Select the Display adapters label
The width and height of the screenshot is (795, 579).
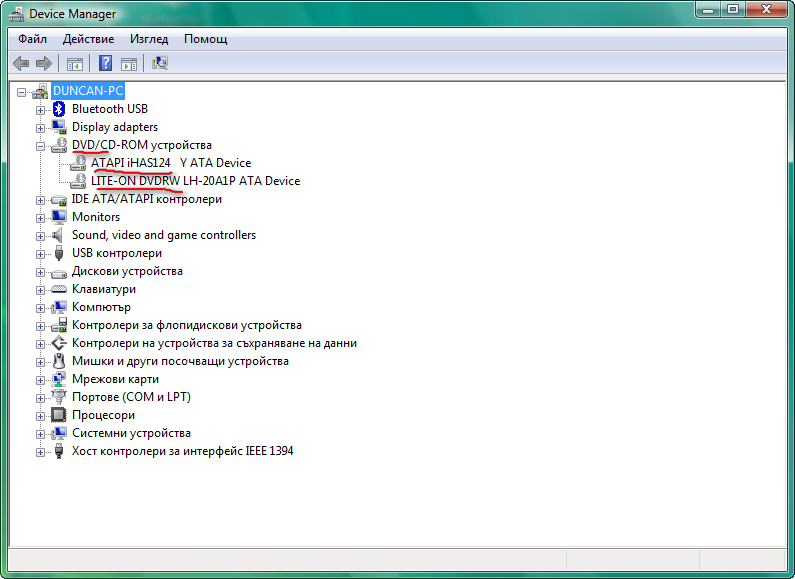point(115,127)
